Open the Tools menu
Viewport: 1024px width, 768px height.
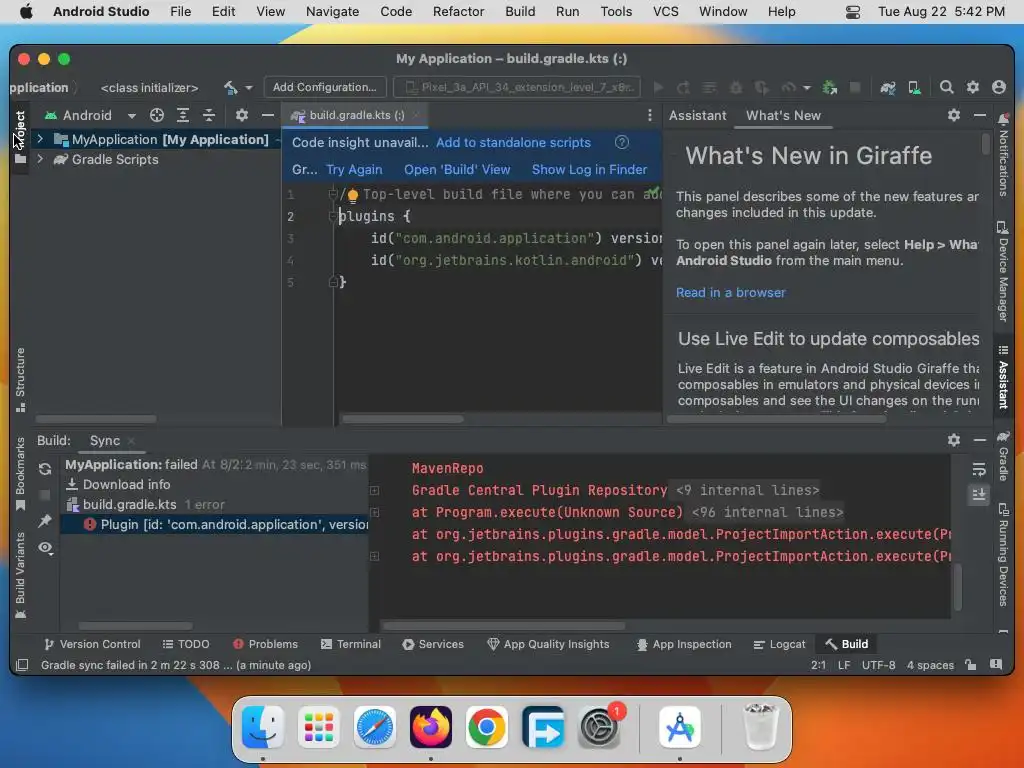(x=616, y=12)
